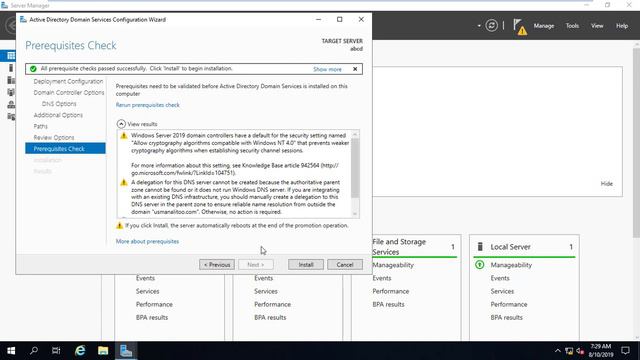Open Local Server Services
The width and height of the screenshot is (640, 360).
click(x=502, y=291)
